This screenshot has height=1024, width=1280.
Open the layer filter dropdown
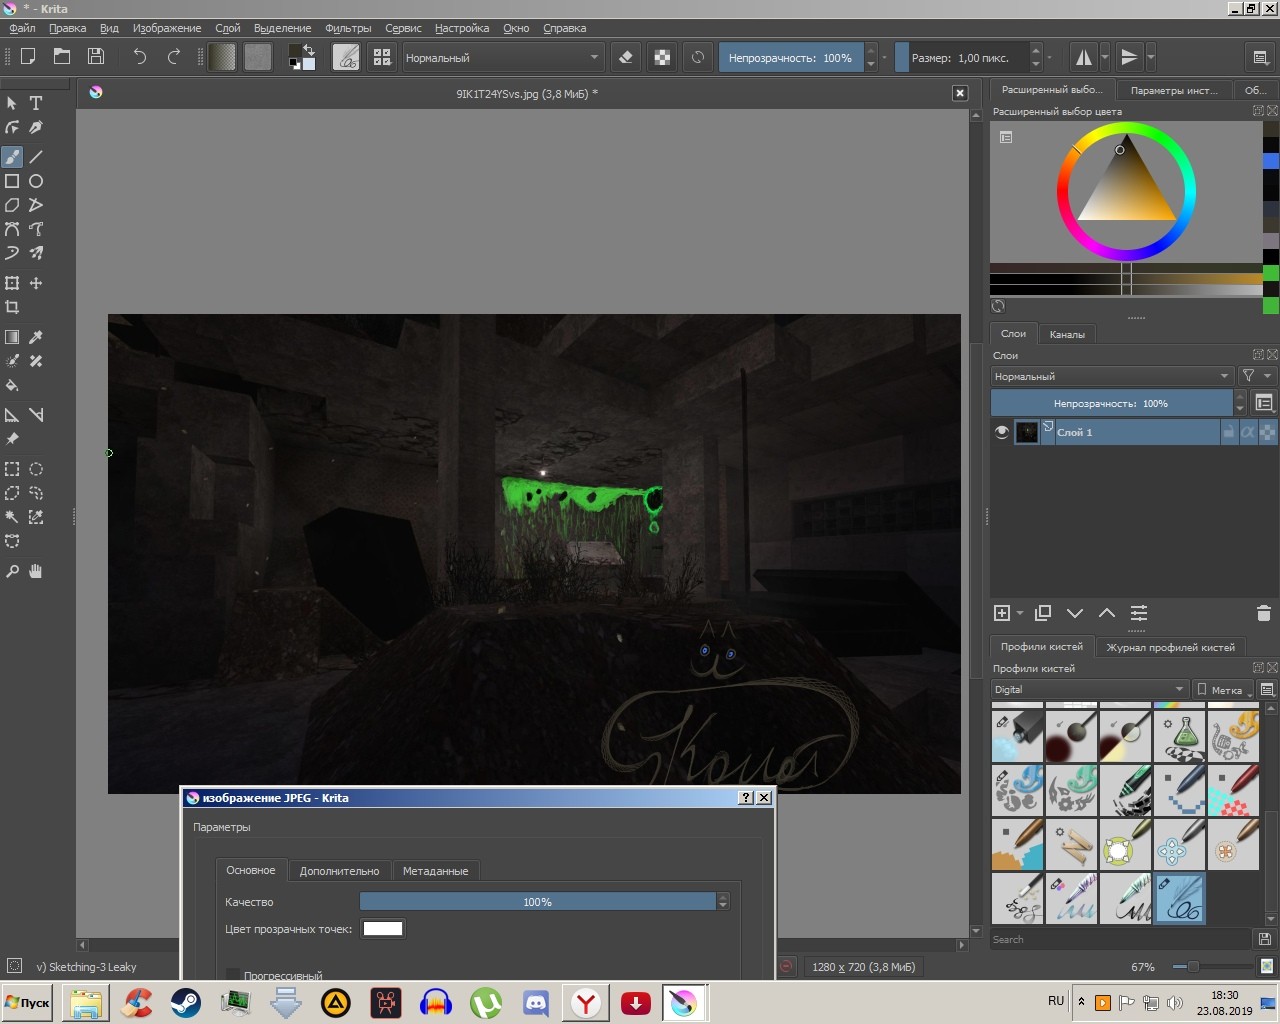[x=1257, y=376]
